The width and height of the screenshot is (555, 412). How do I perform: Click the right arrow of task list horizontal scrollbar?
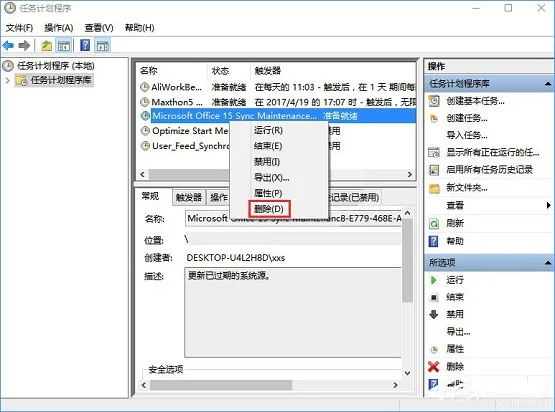tap(410, 174)
